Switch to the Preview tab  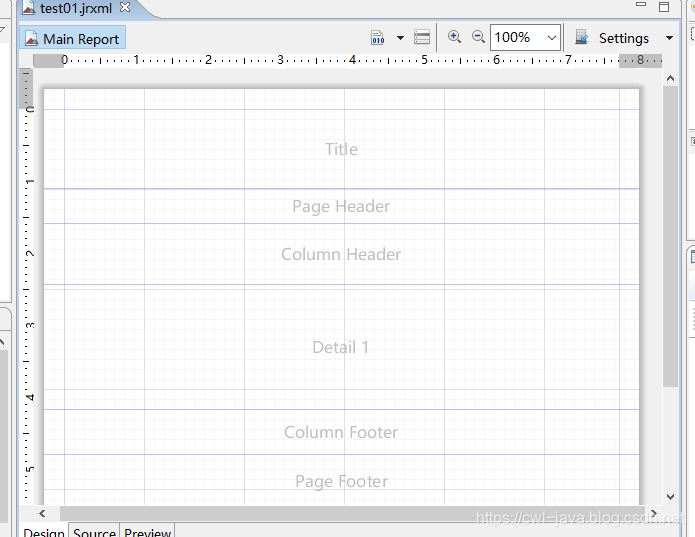point(148,531)
